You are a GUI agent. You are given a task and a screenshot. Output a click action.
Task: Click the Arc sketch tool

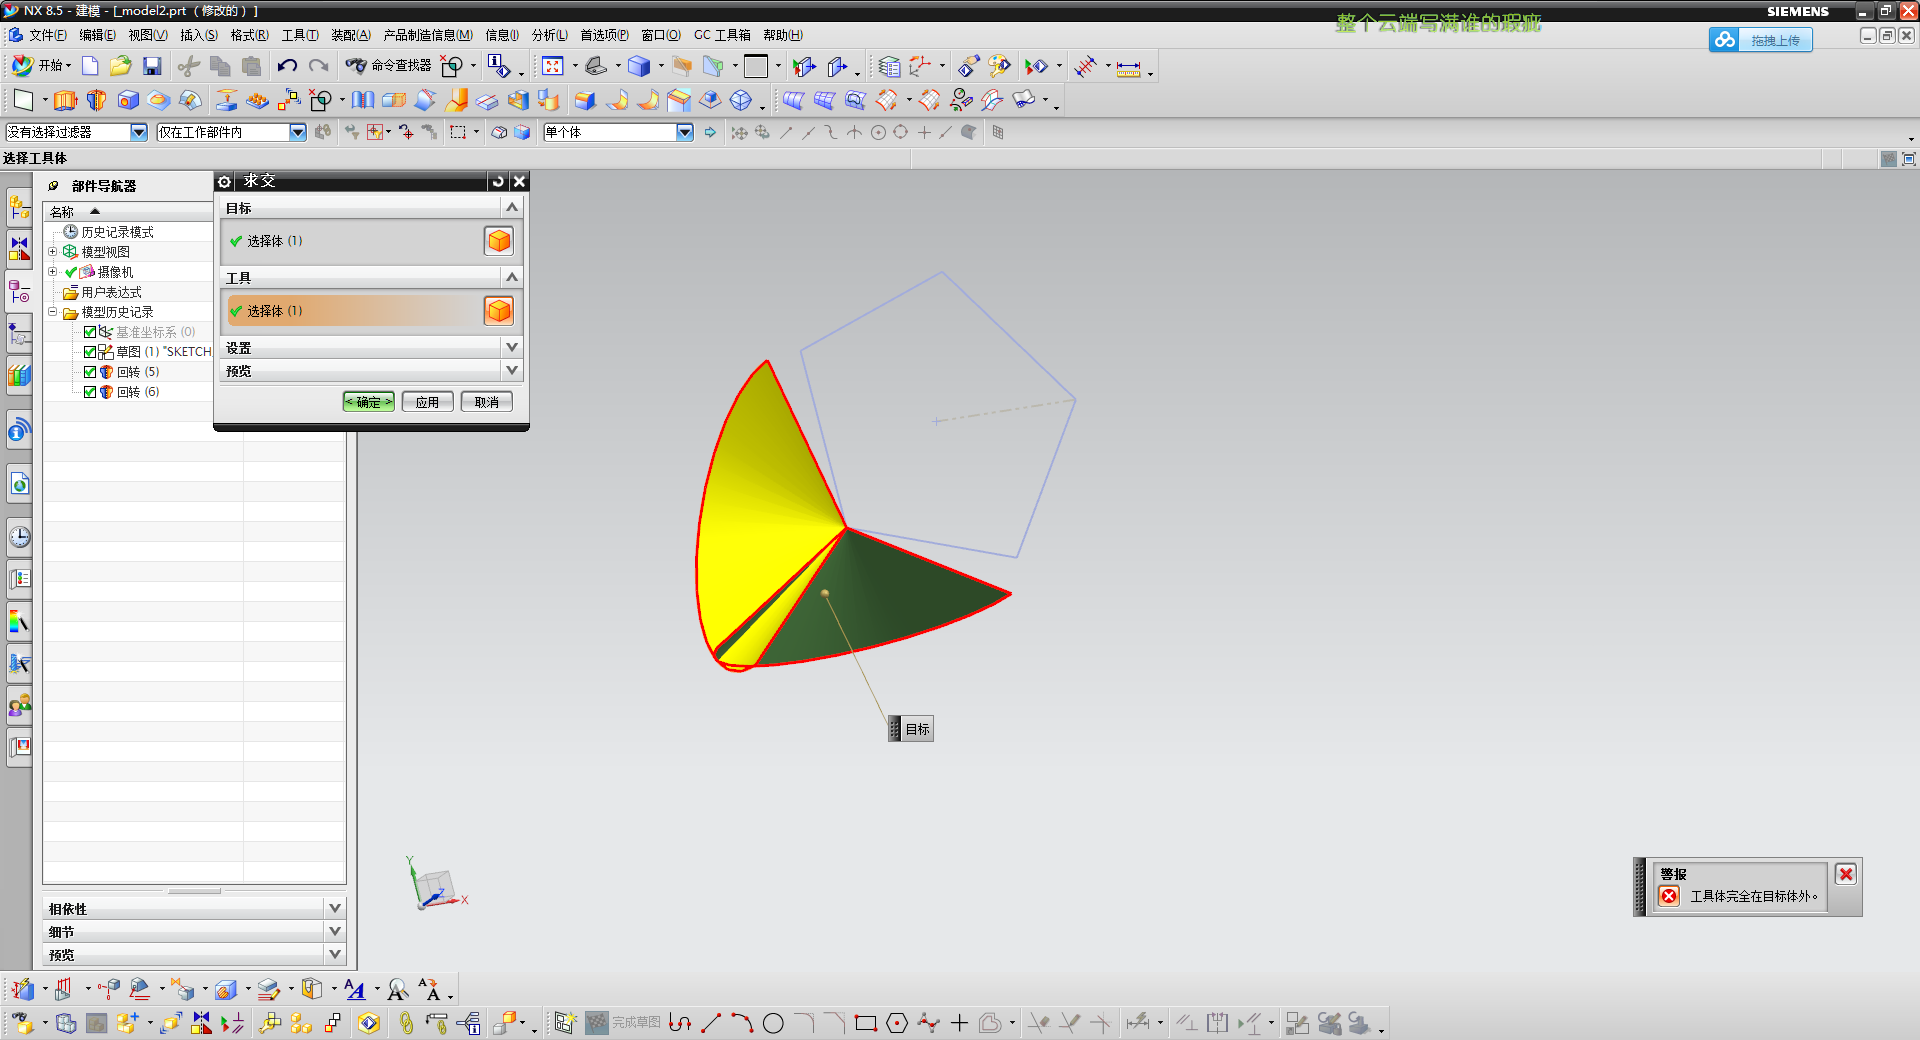click(742, 1023)
